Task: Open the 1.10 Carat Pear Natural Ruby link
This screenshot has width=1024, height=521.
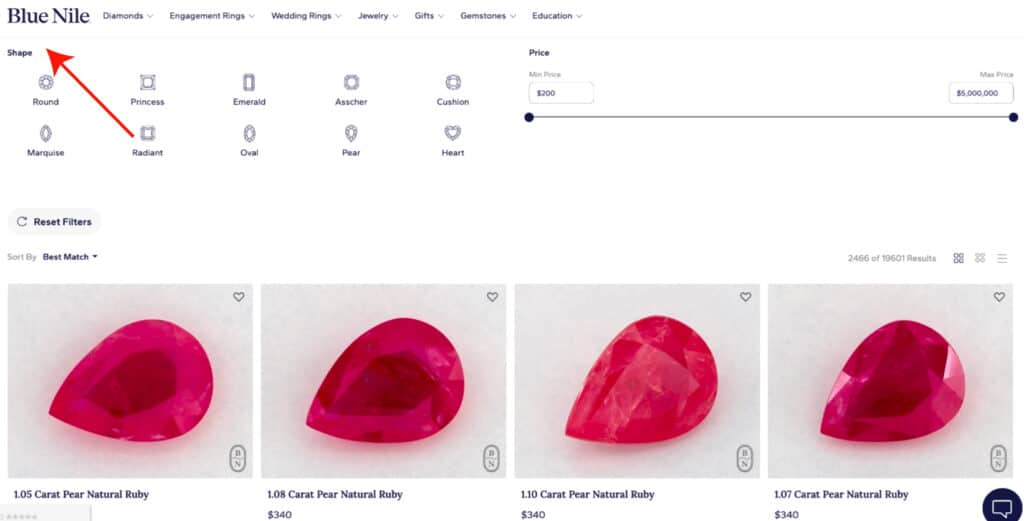Action: (x=587, y=494)
